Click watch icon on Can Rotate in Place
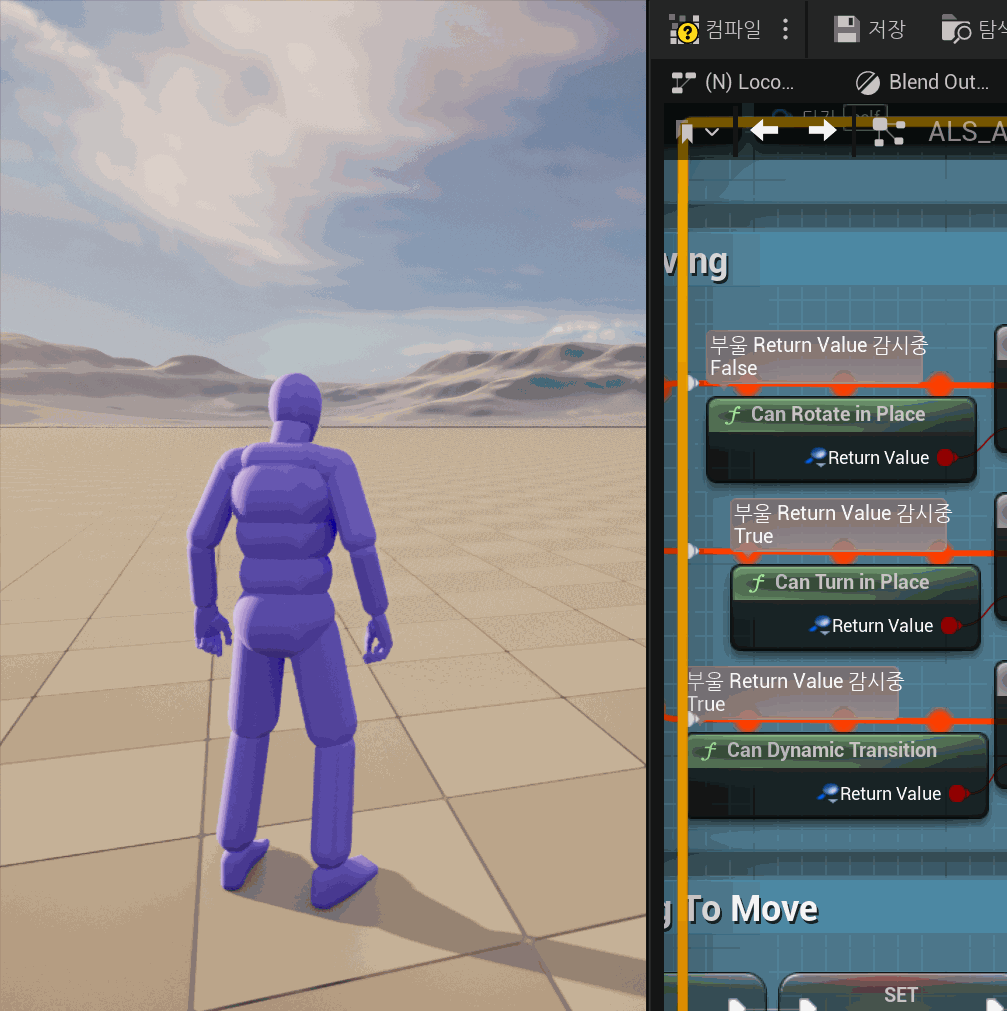Image resolution: width=1007 pixels, height=1011 pixels. tap(816, 457)
